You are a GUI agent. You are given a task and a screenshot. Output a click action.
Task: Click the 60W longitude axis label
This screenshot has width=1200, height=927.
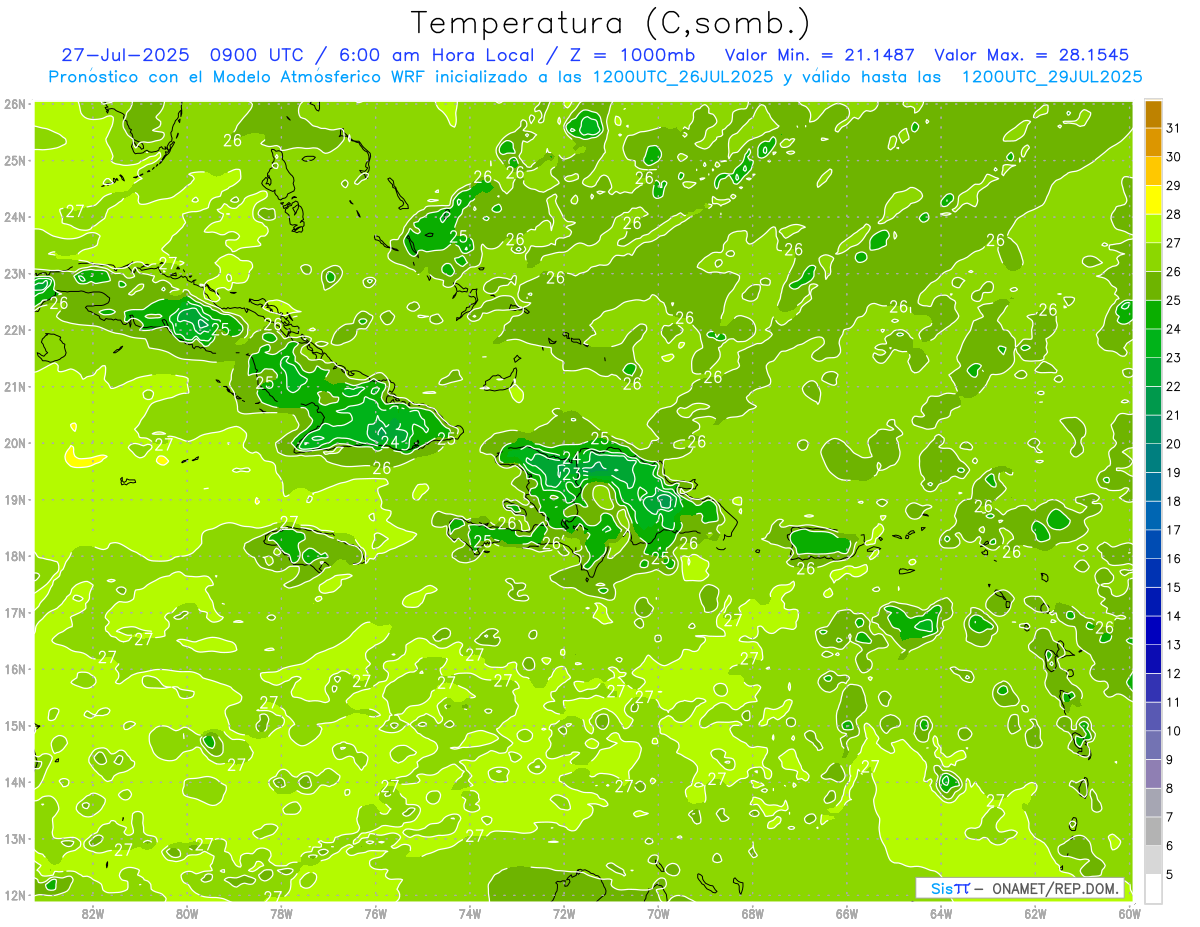(1130, 913)
